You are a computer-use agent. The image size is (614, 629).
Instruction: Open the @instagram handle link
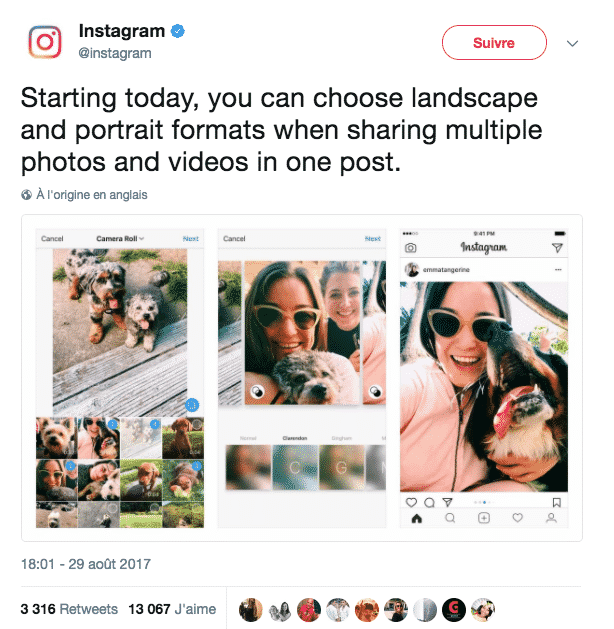[x=115, y=53]
